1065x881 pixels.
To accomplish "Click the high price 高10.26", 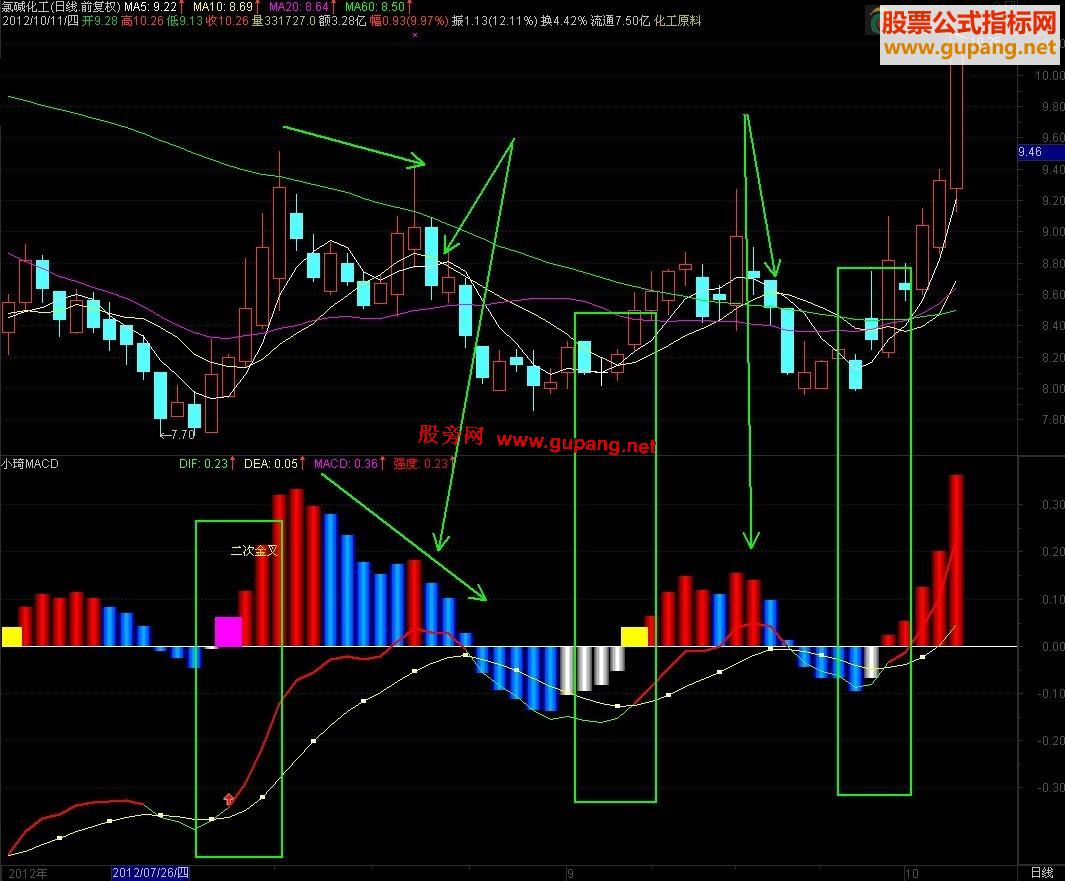I will pyautogui.click(x=143, y=21).
